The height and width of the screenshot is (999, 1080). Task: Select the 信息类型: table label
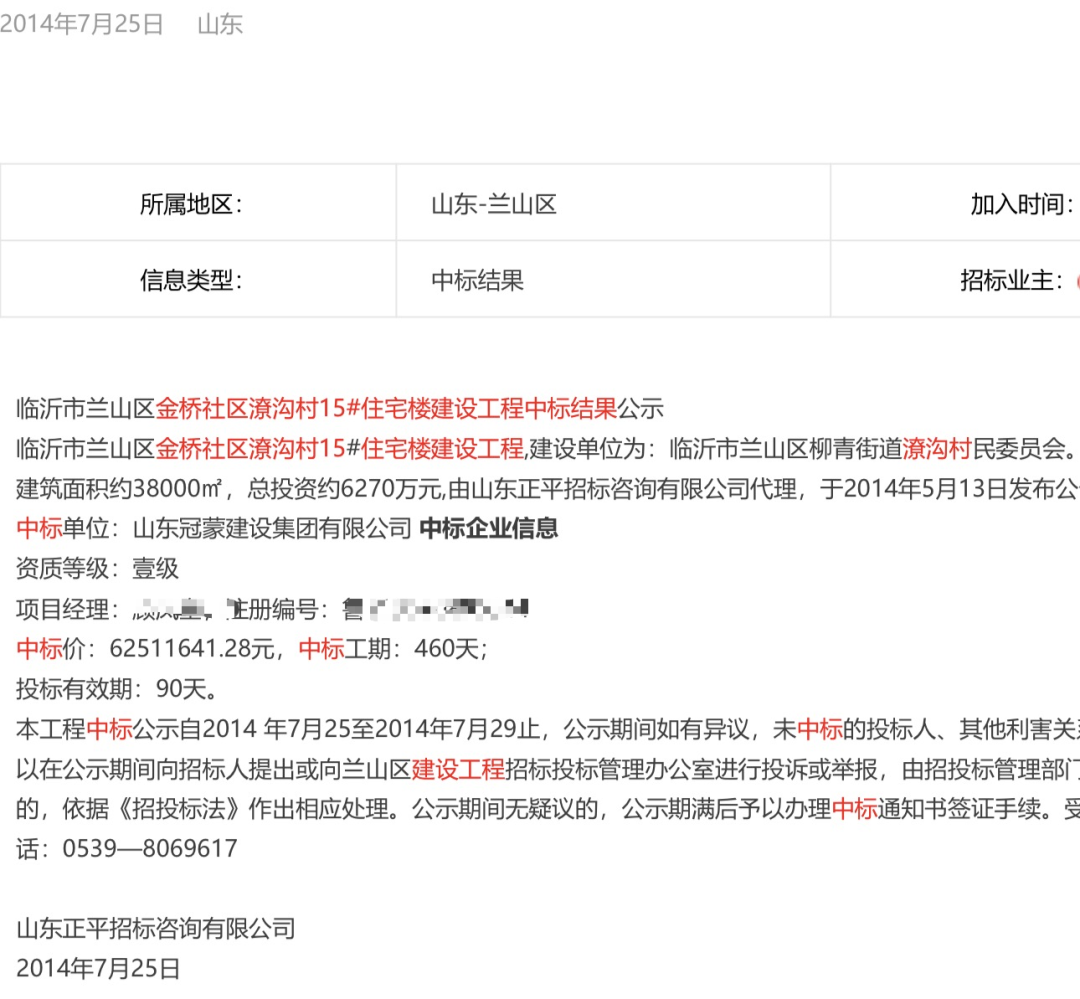click(x=191, y=280)
